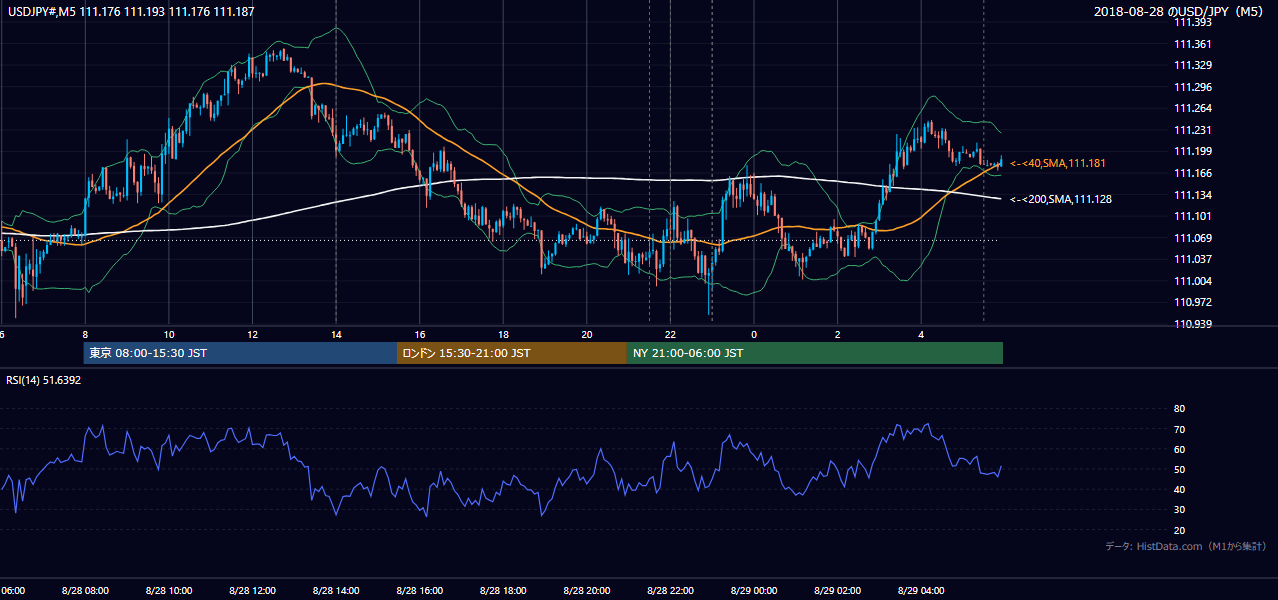Click RSI axis level 40

[x=1179, y=489]
